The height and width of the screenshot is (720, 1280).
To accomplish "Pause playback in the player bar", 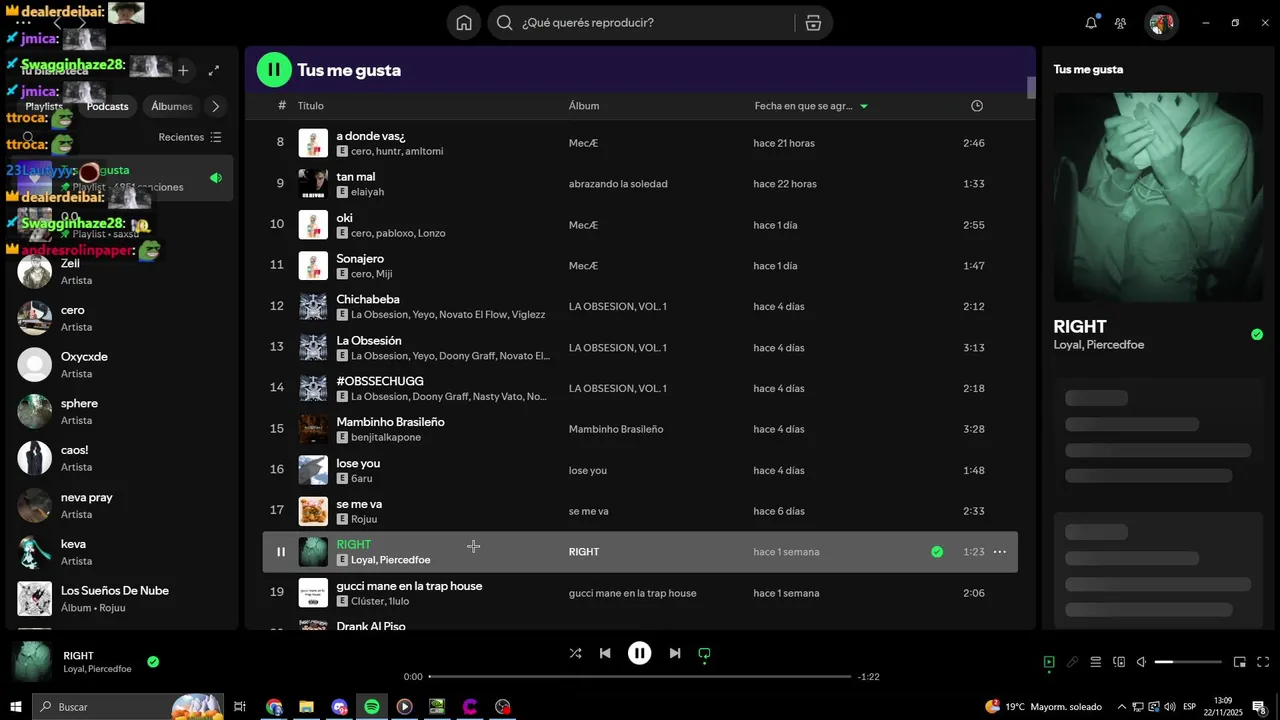I will (x=640, y=653).
